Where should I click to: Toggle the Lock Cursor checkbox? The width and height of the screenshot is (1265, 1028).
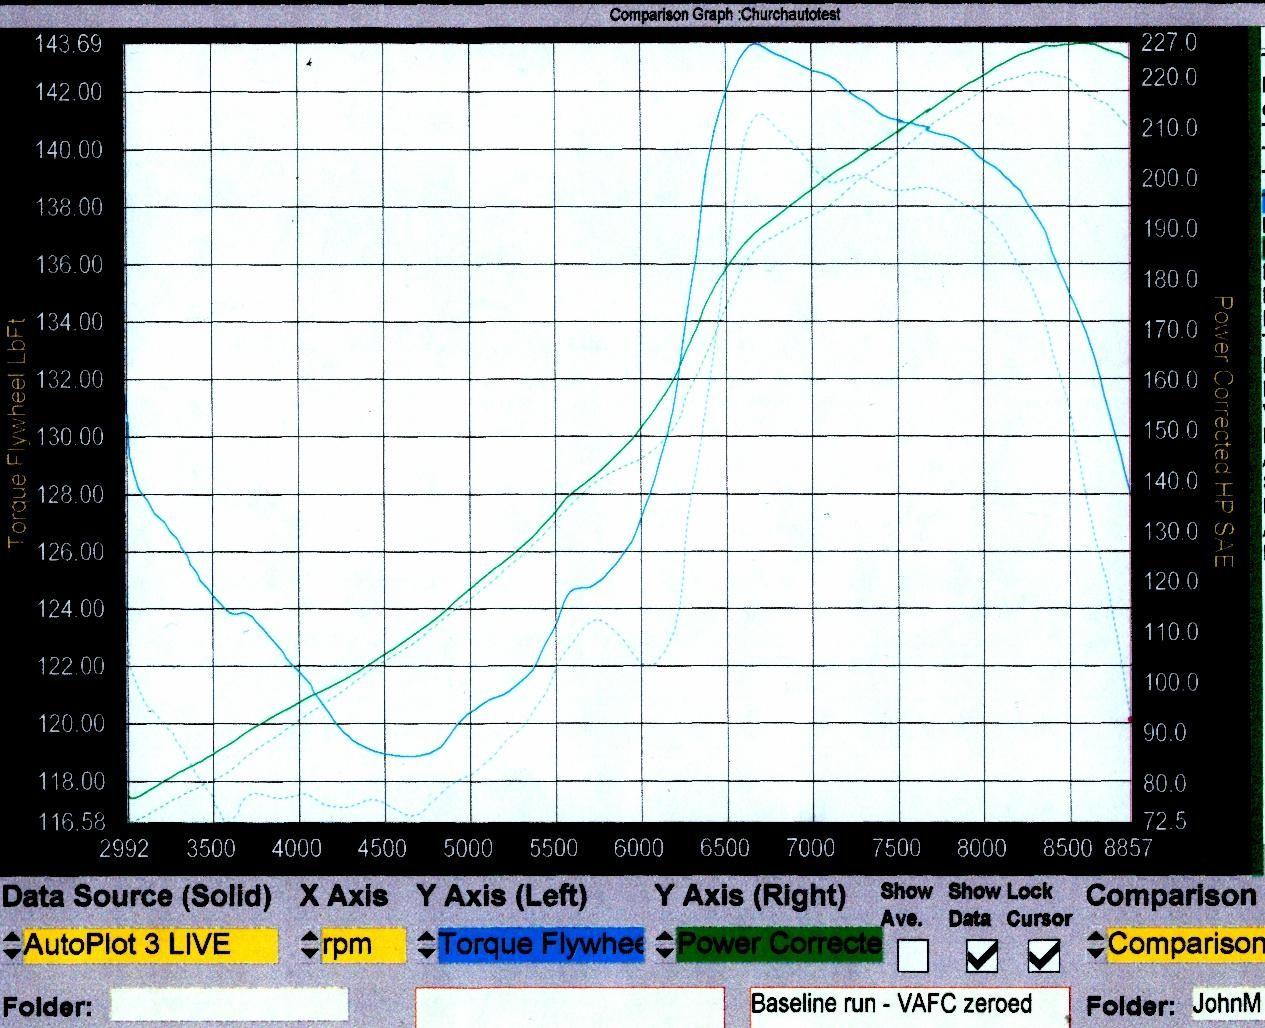[1044, 957]
